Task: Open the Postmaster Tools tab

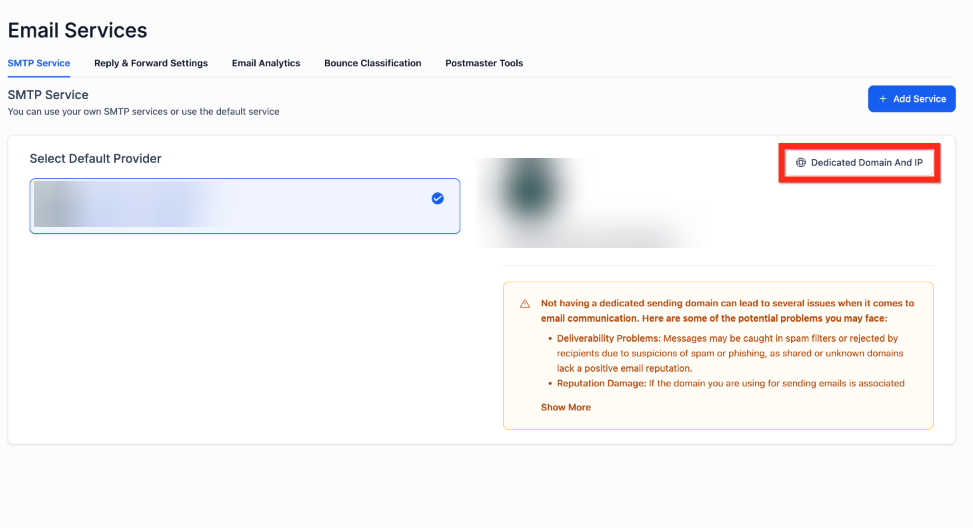Action: tap(484, 63)
